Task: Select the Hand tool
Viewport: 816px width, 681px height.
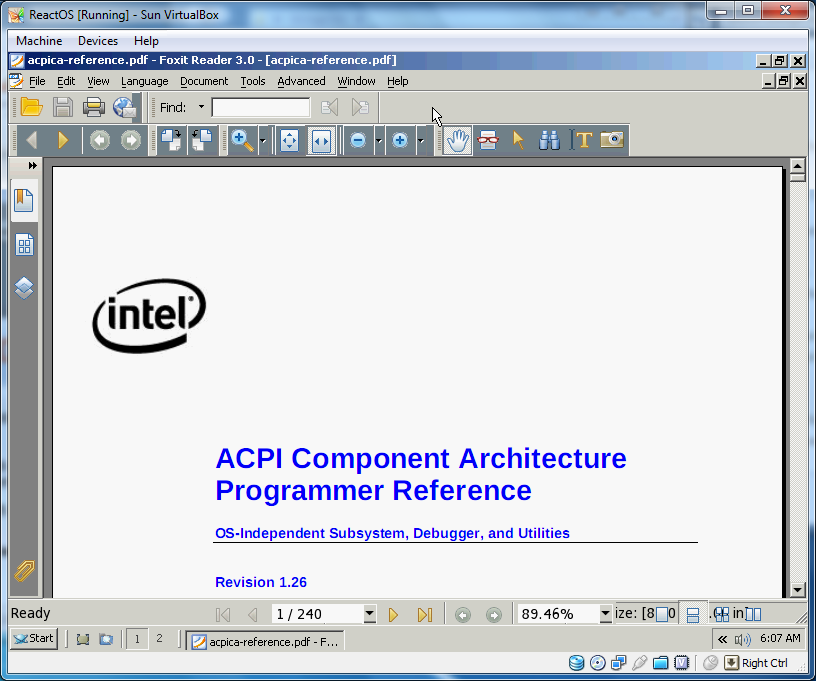Action: click(x=457, y=141)
